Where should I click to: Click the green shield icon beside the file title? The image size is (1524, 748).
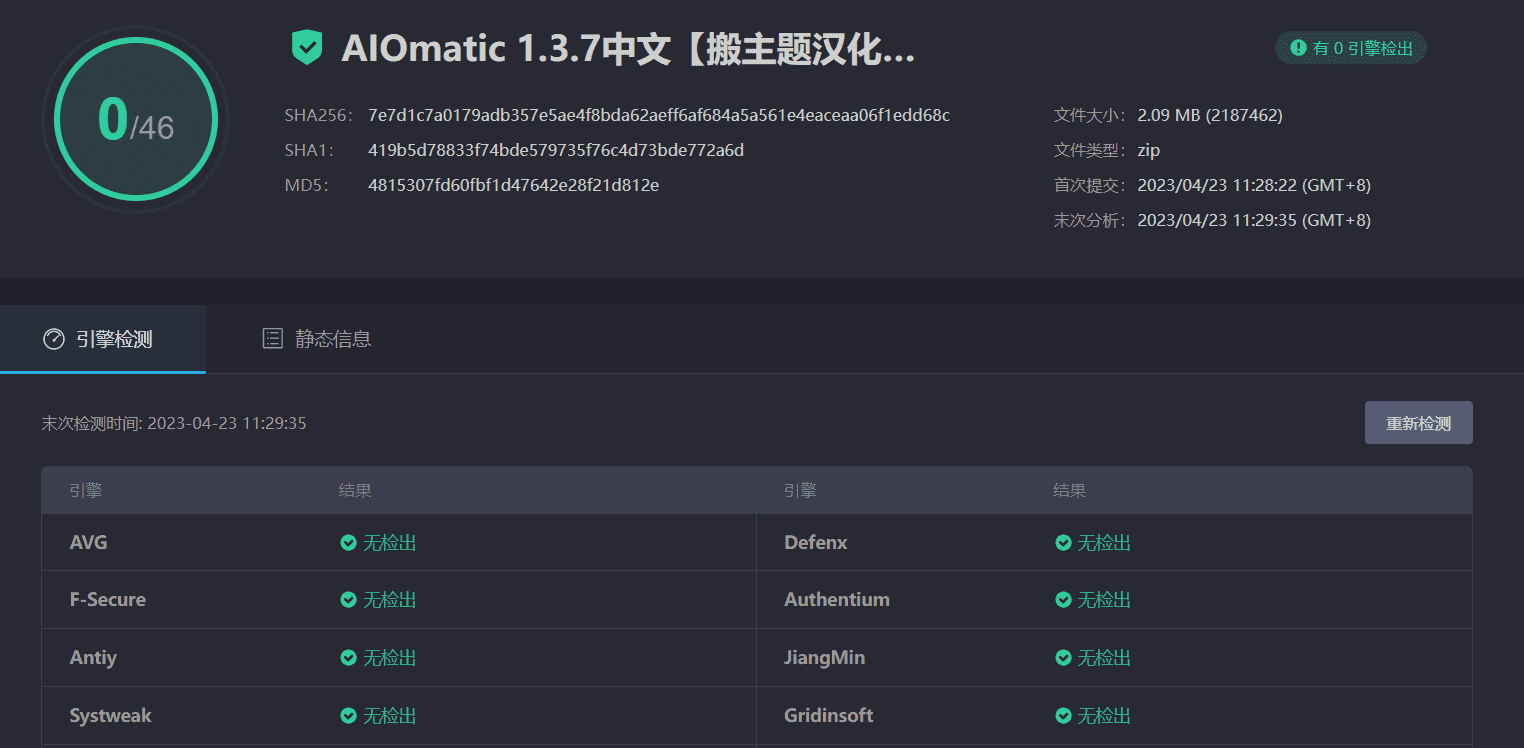[x=307, y=47]
